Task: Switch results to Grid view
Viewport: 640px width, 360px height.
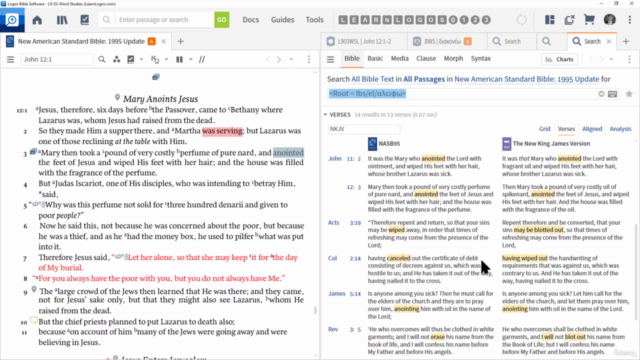Action: coord(544,129)
